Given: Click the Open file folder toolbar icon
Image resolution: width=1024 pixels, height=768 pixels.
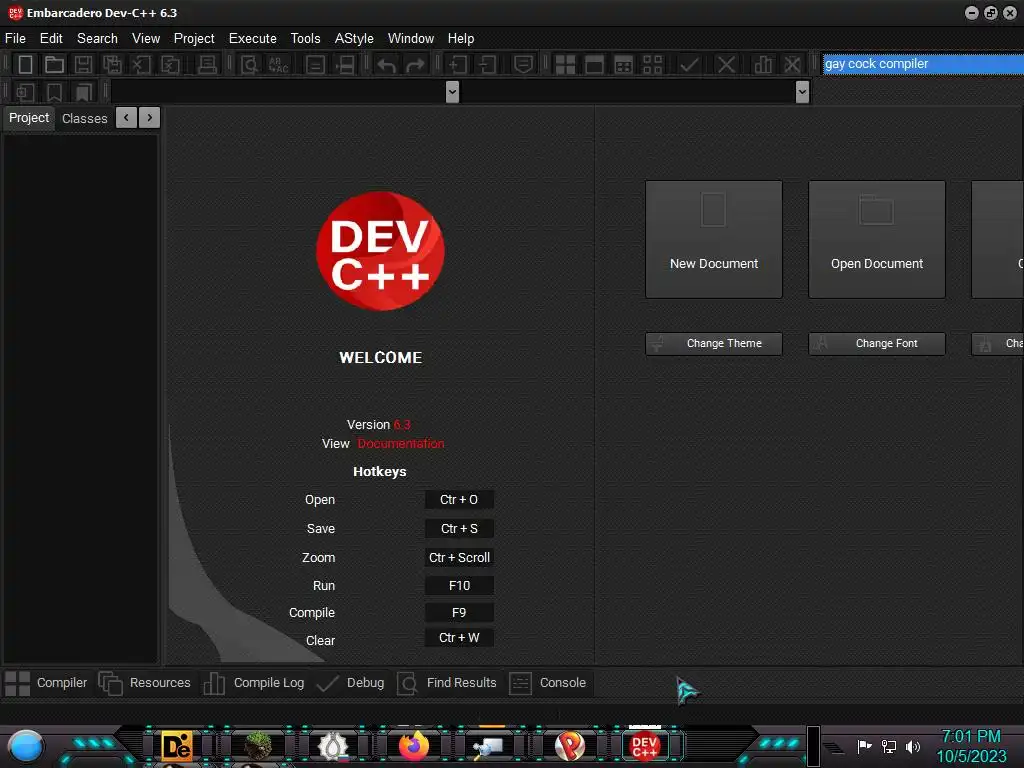Looking at the screenshot, I should [x=54, y=64].
